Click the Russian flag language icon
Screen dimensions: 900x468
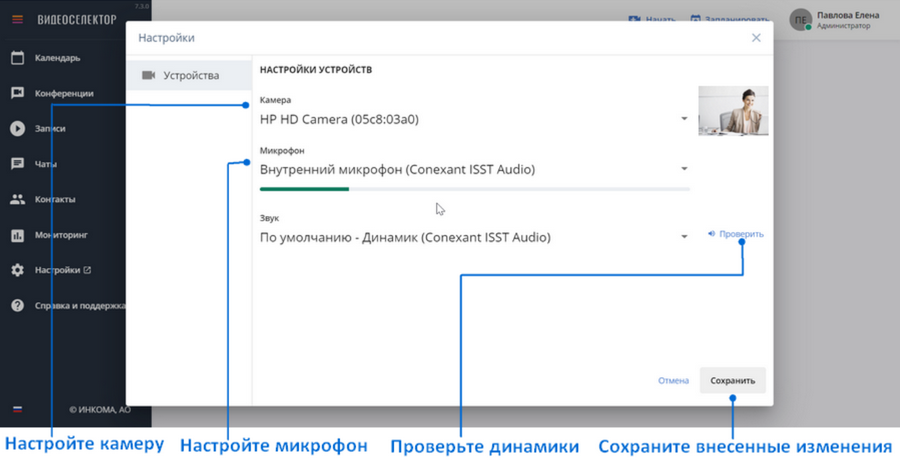[17, 409]
